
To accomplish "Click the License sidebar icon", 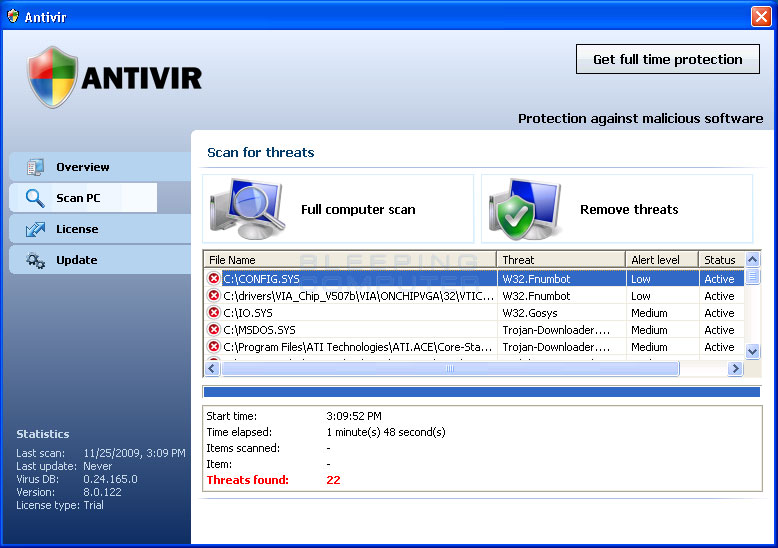I will pos(36,229).
